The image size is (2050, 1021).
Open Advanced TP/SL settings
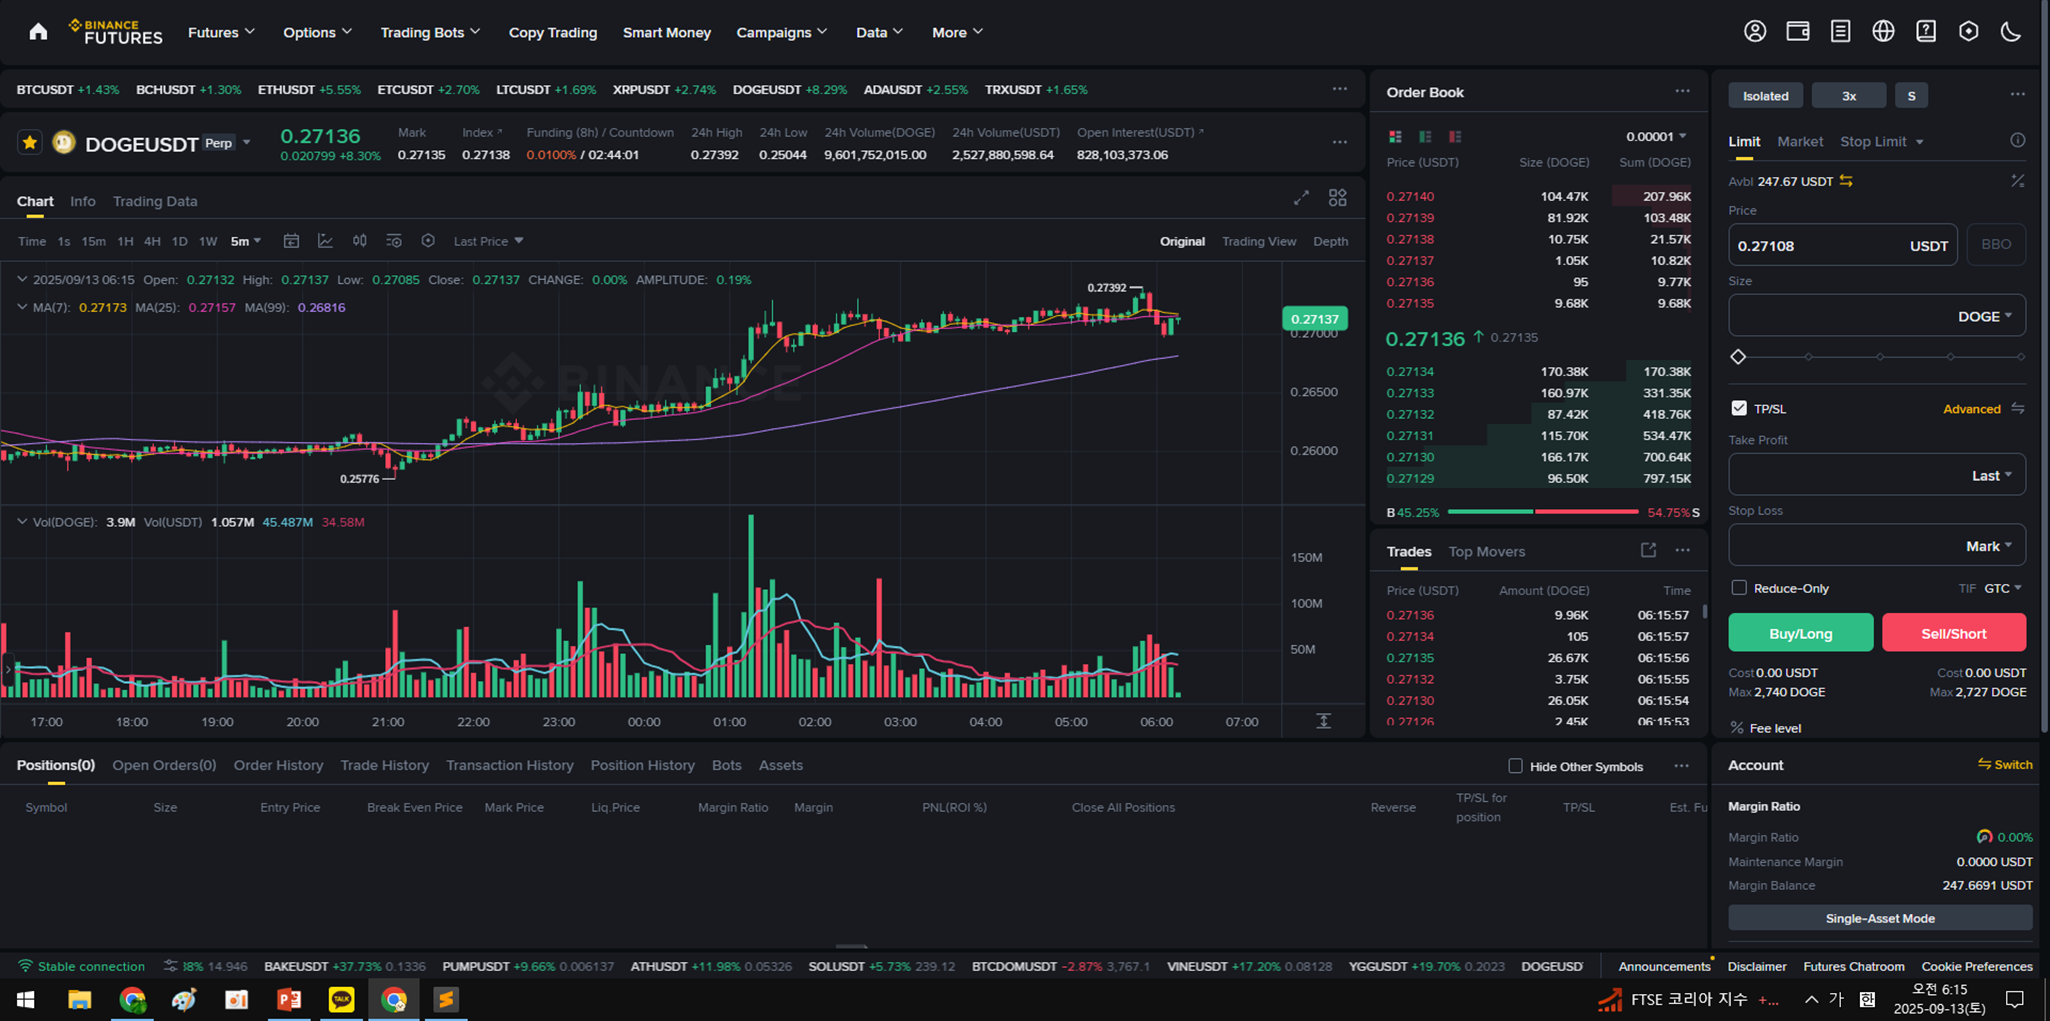(x=1972, y=408)
